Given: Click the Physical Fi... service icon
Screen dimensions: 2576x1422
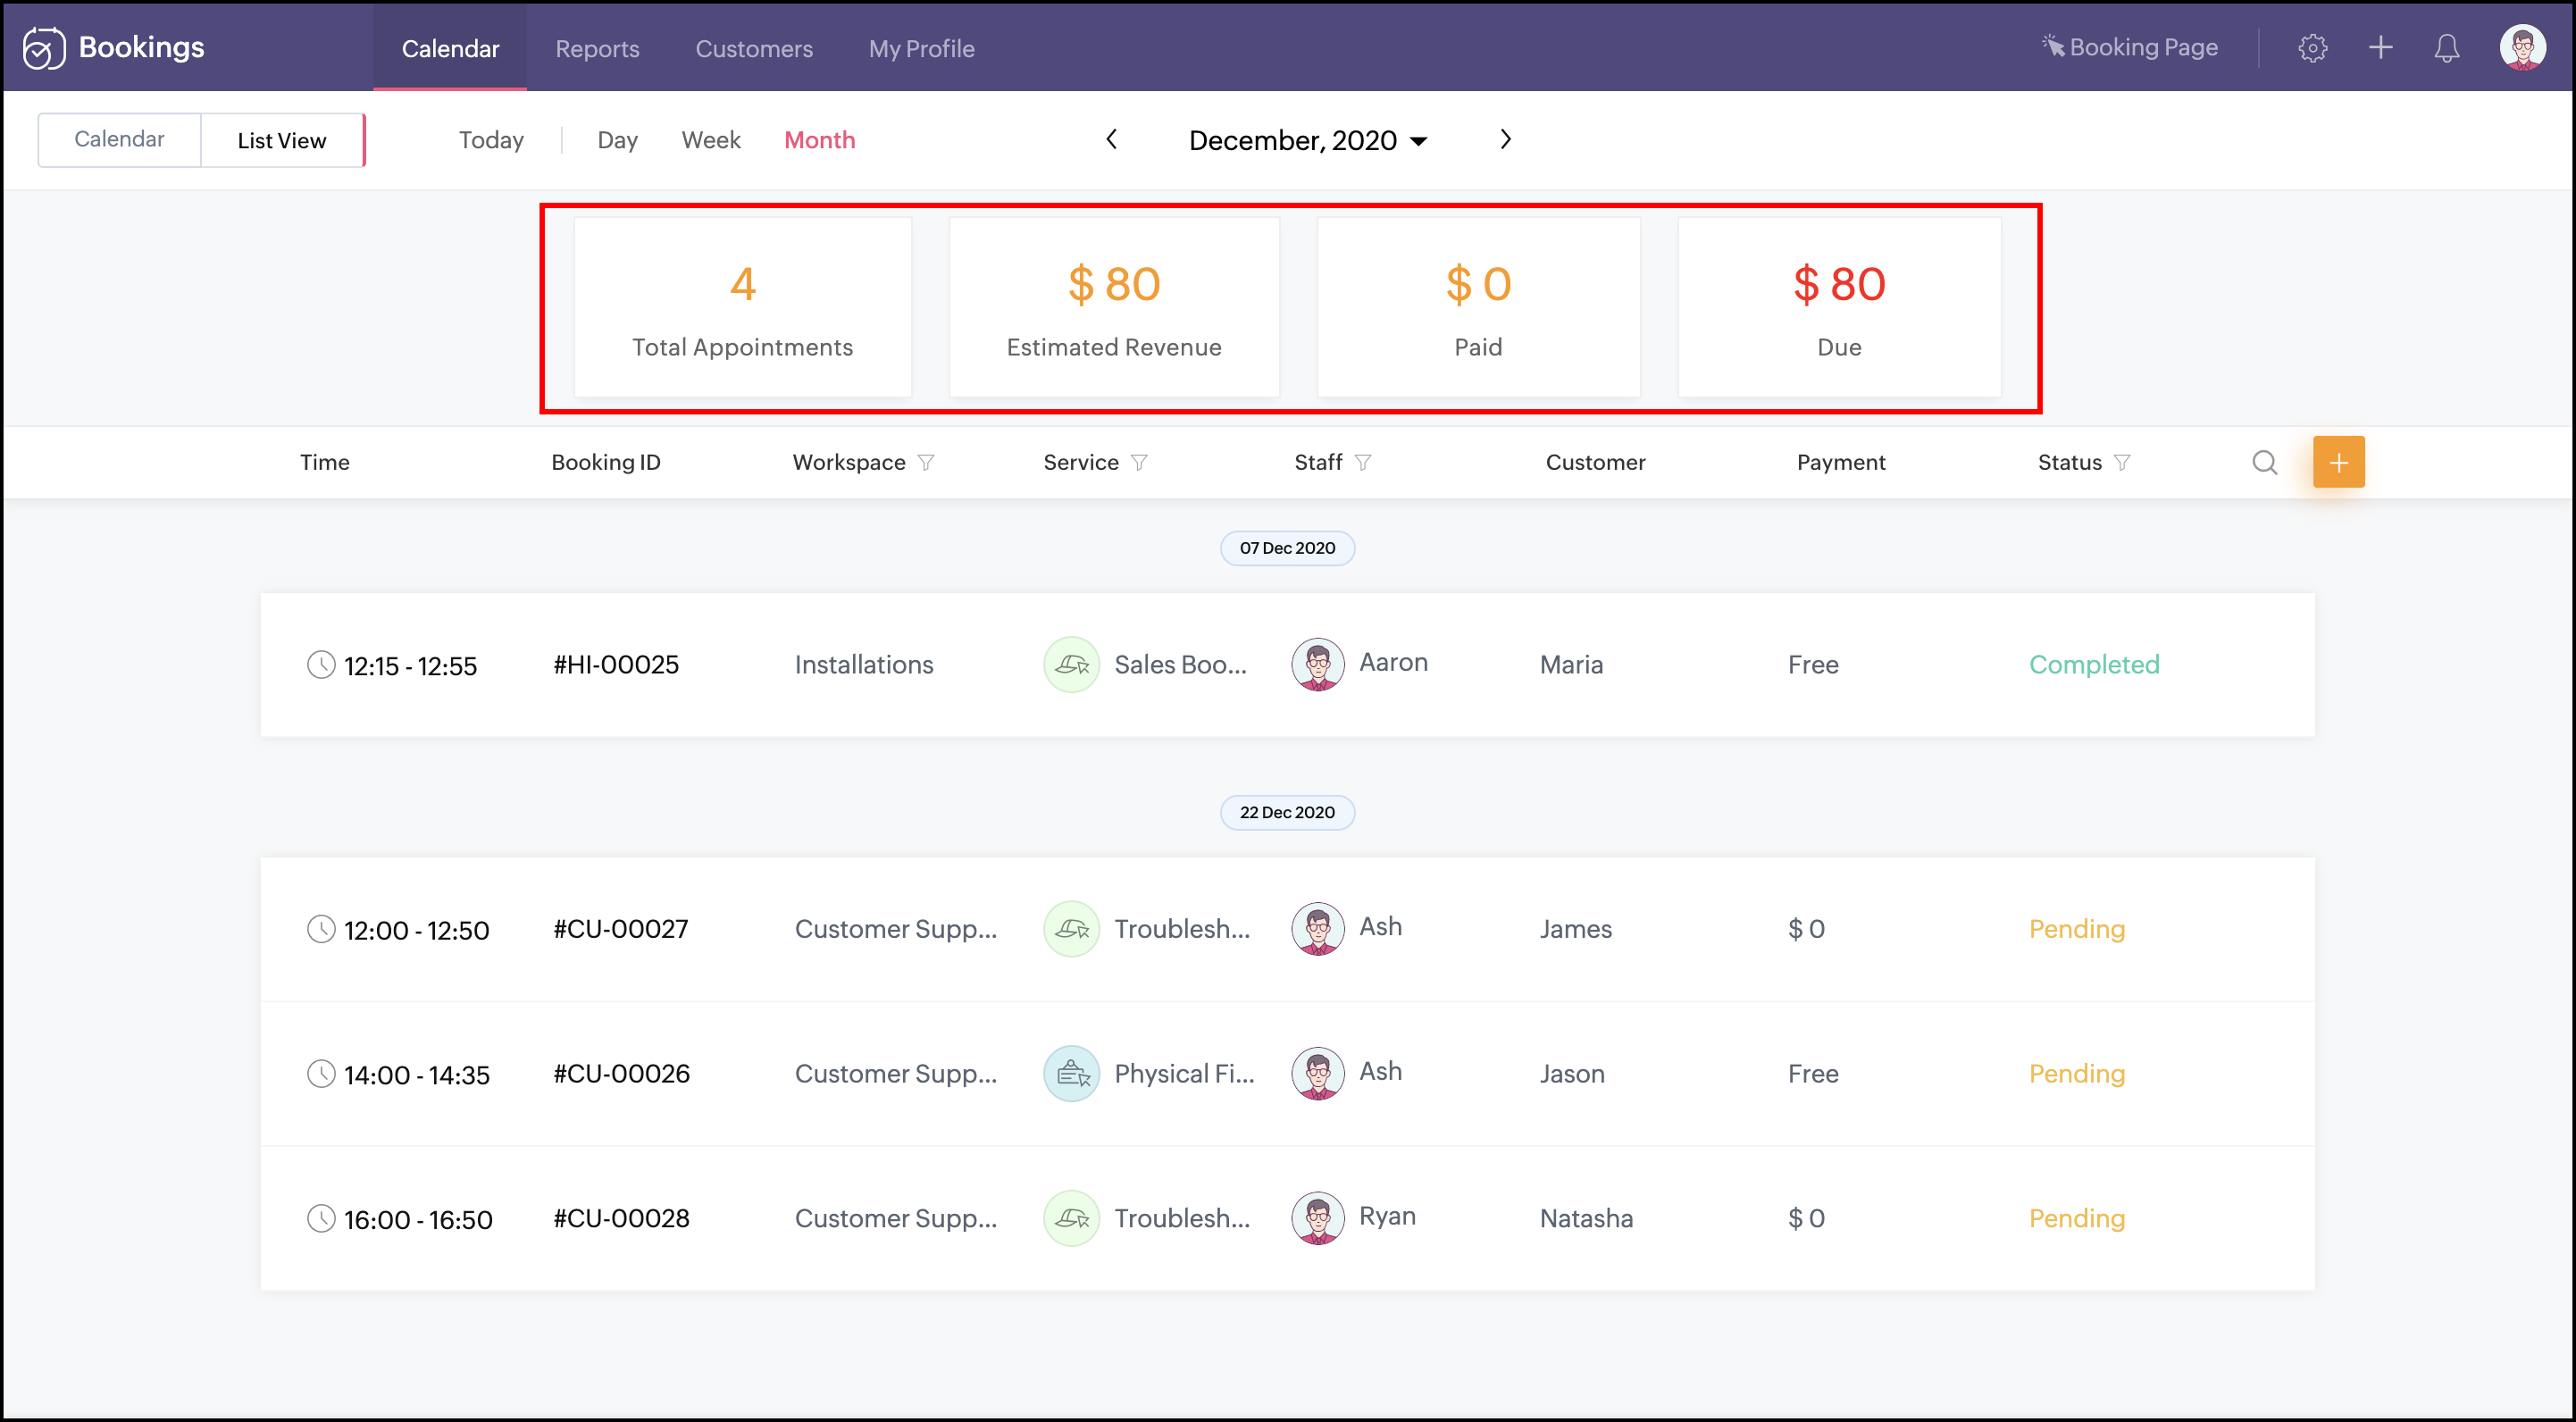Looking at the screenshot, I should (1071, 1073).
